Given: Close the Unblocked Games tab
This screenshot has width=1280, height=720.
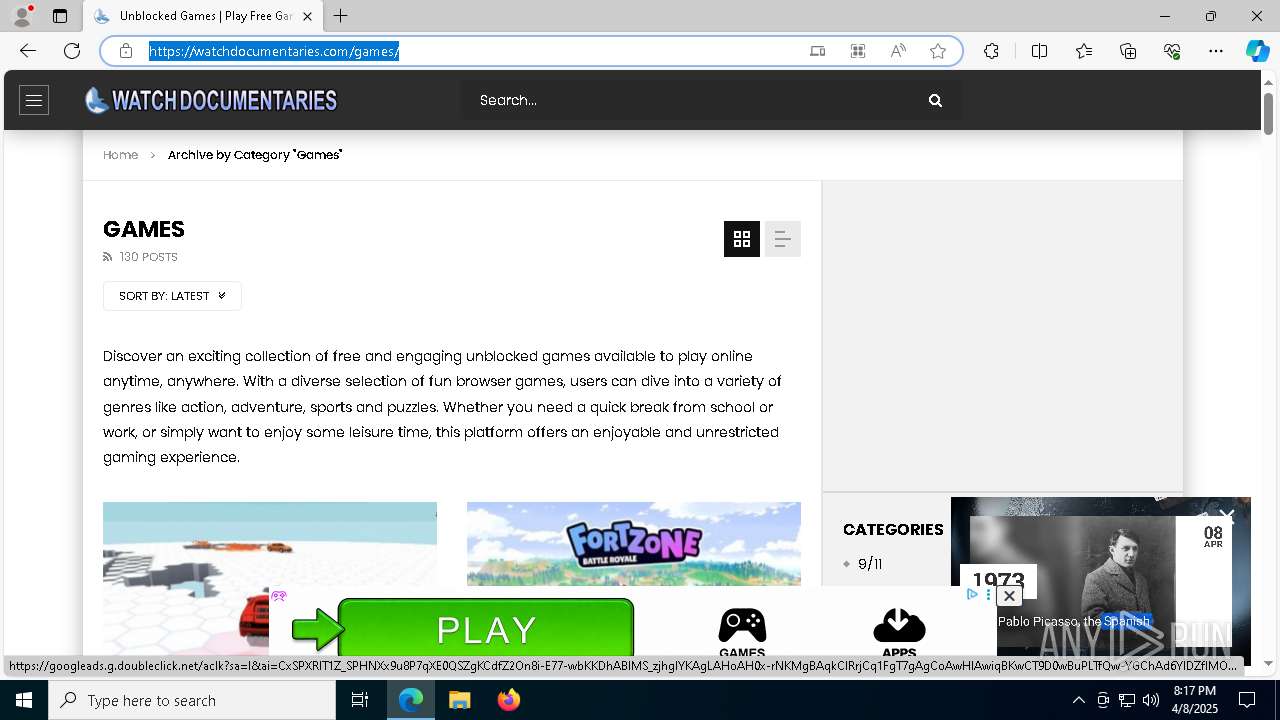Looking at the screenshot, I should pyautogui.click(x=307, y=16).
